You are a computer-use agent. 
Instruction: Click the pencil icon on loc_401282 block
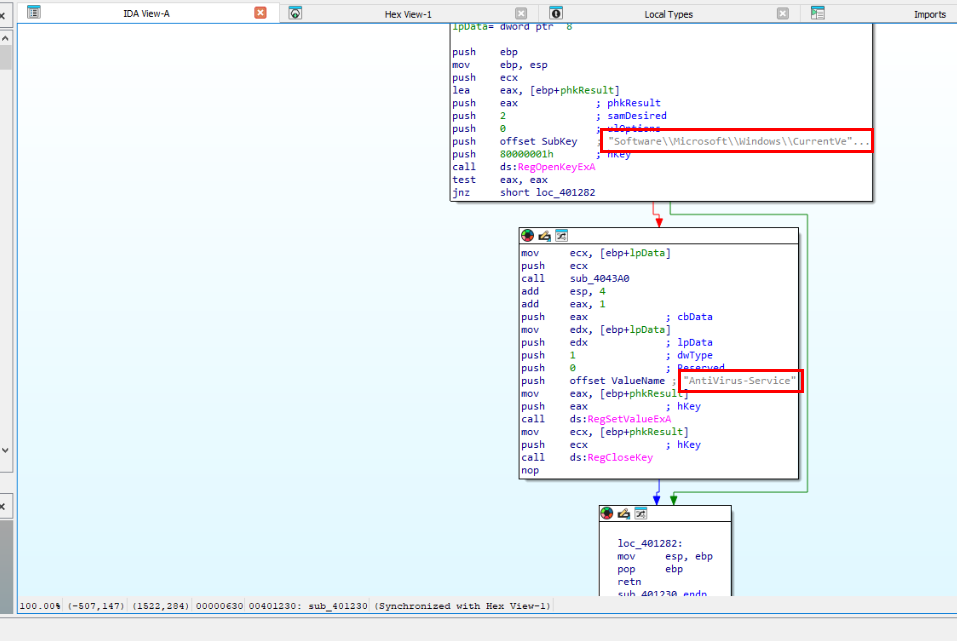[624, 513]
